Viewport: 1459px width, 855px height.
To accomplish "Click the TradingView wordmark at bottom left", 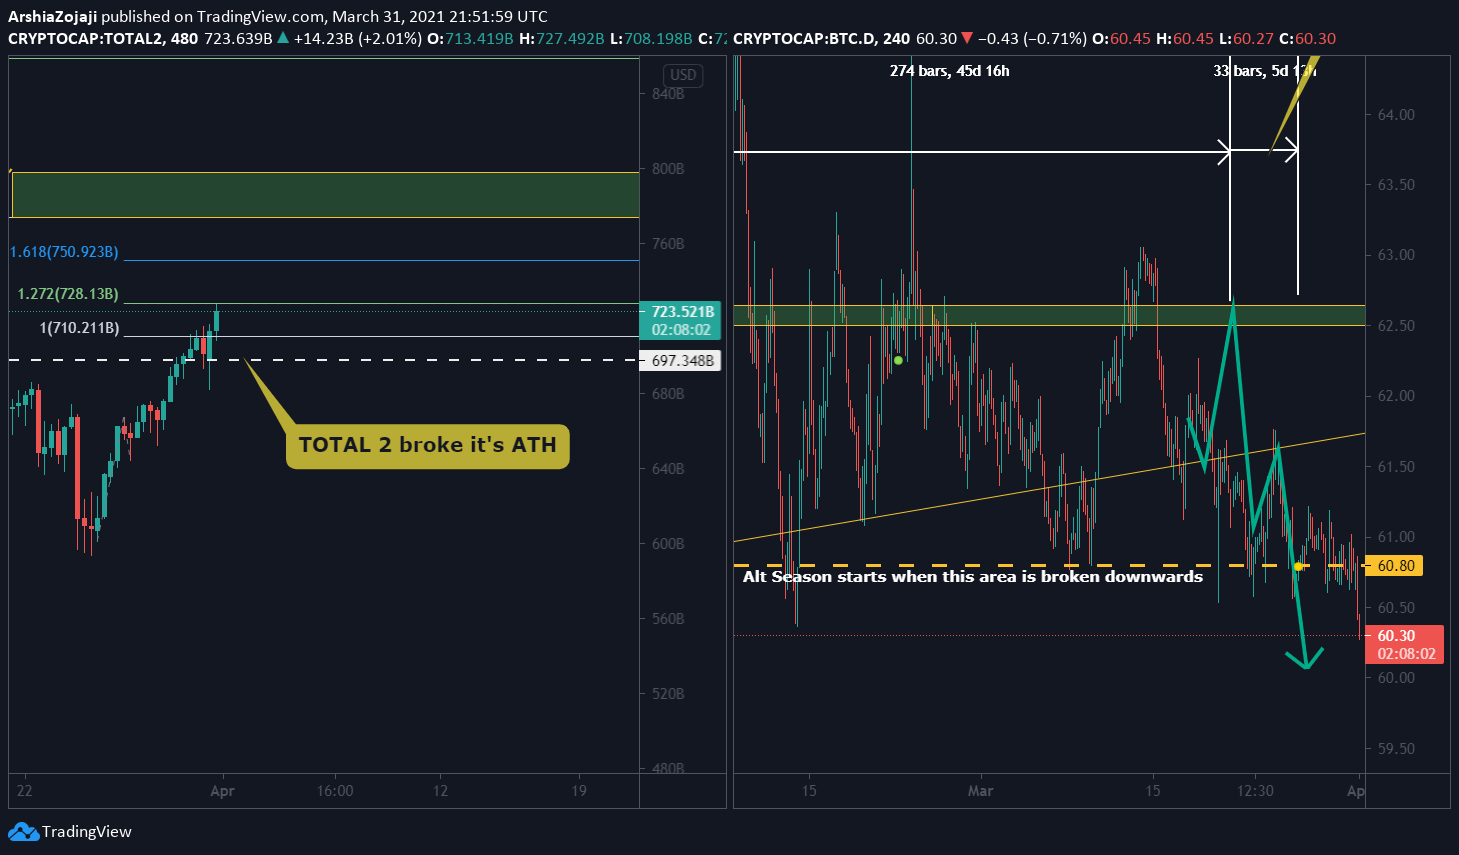I will (x=87, y=831).
